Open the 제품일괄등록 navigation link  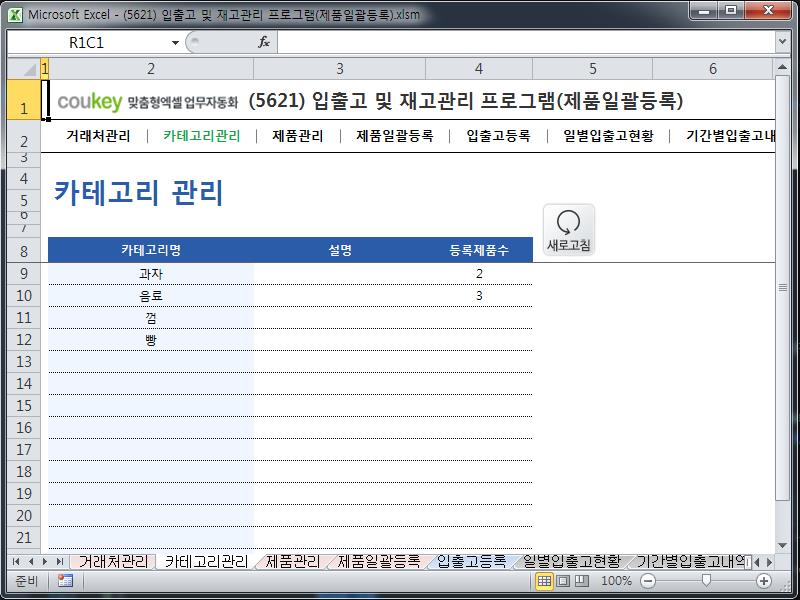395,136
